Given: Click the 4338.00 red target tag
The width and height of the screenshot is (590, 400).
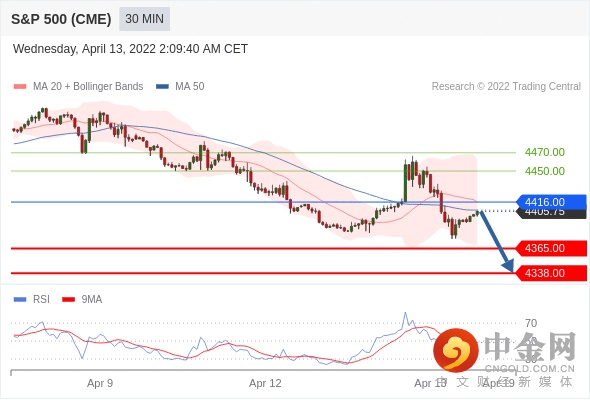Looking at the screenshot, I should tap(551, 273).
